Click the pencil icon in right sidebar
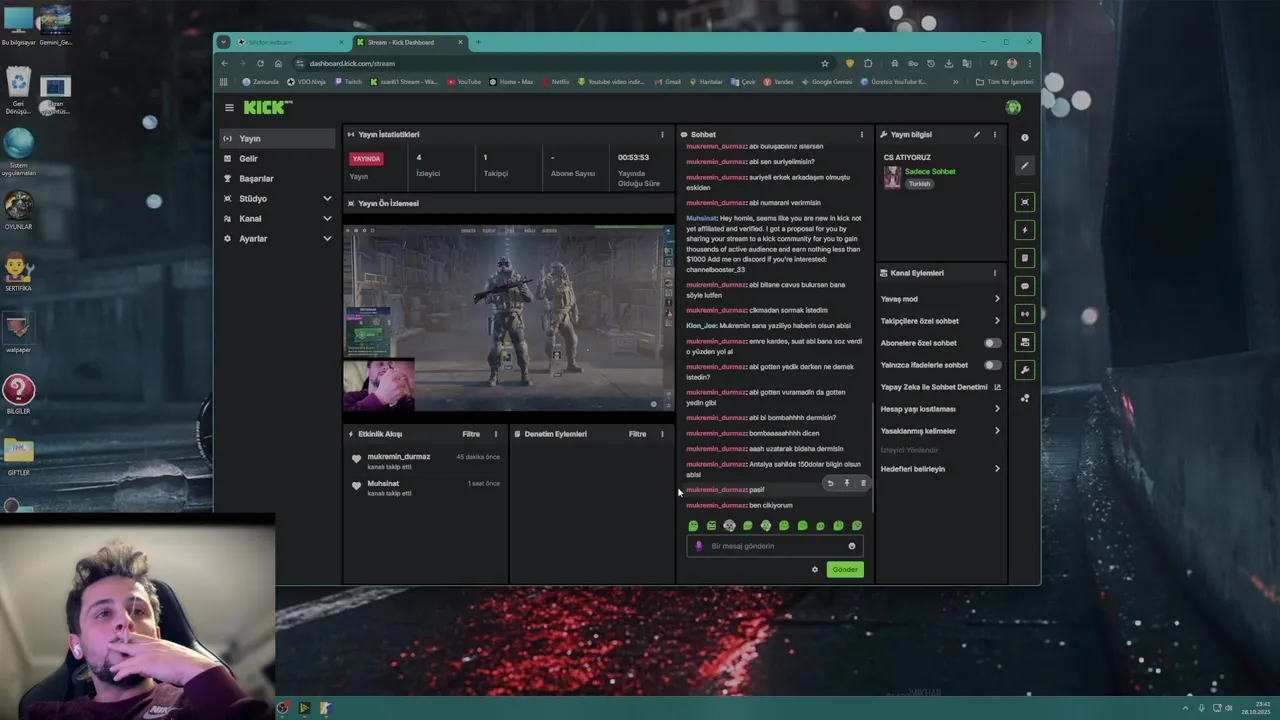 1024,166
